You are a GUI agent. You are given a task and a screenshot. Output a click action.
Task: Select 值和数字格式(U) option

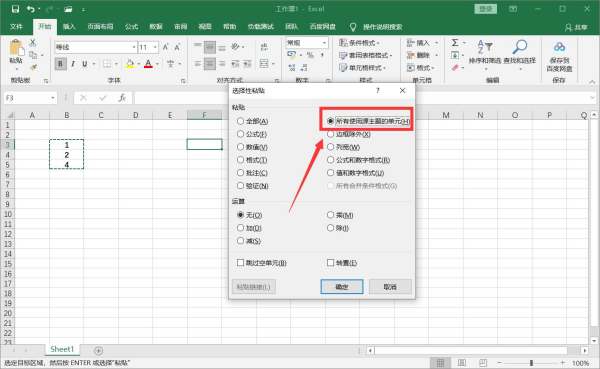click(355, 173)
